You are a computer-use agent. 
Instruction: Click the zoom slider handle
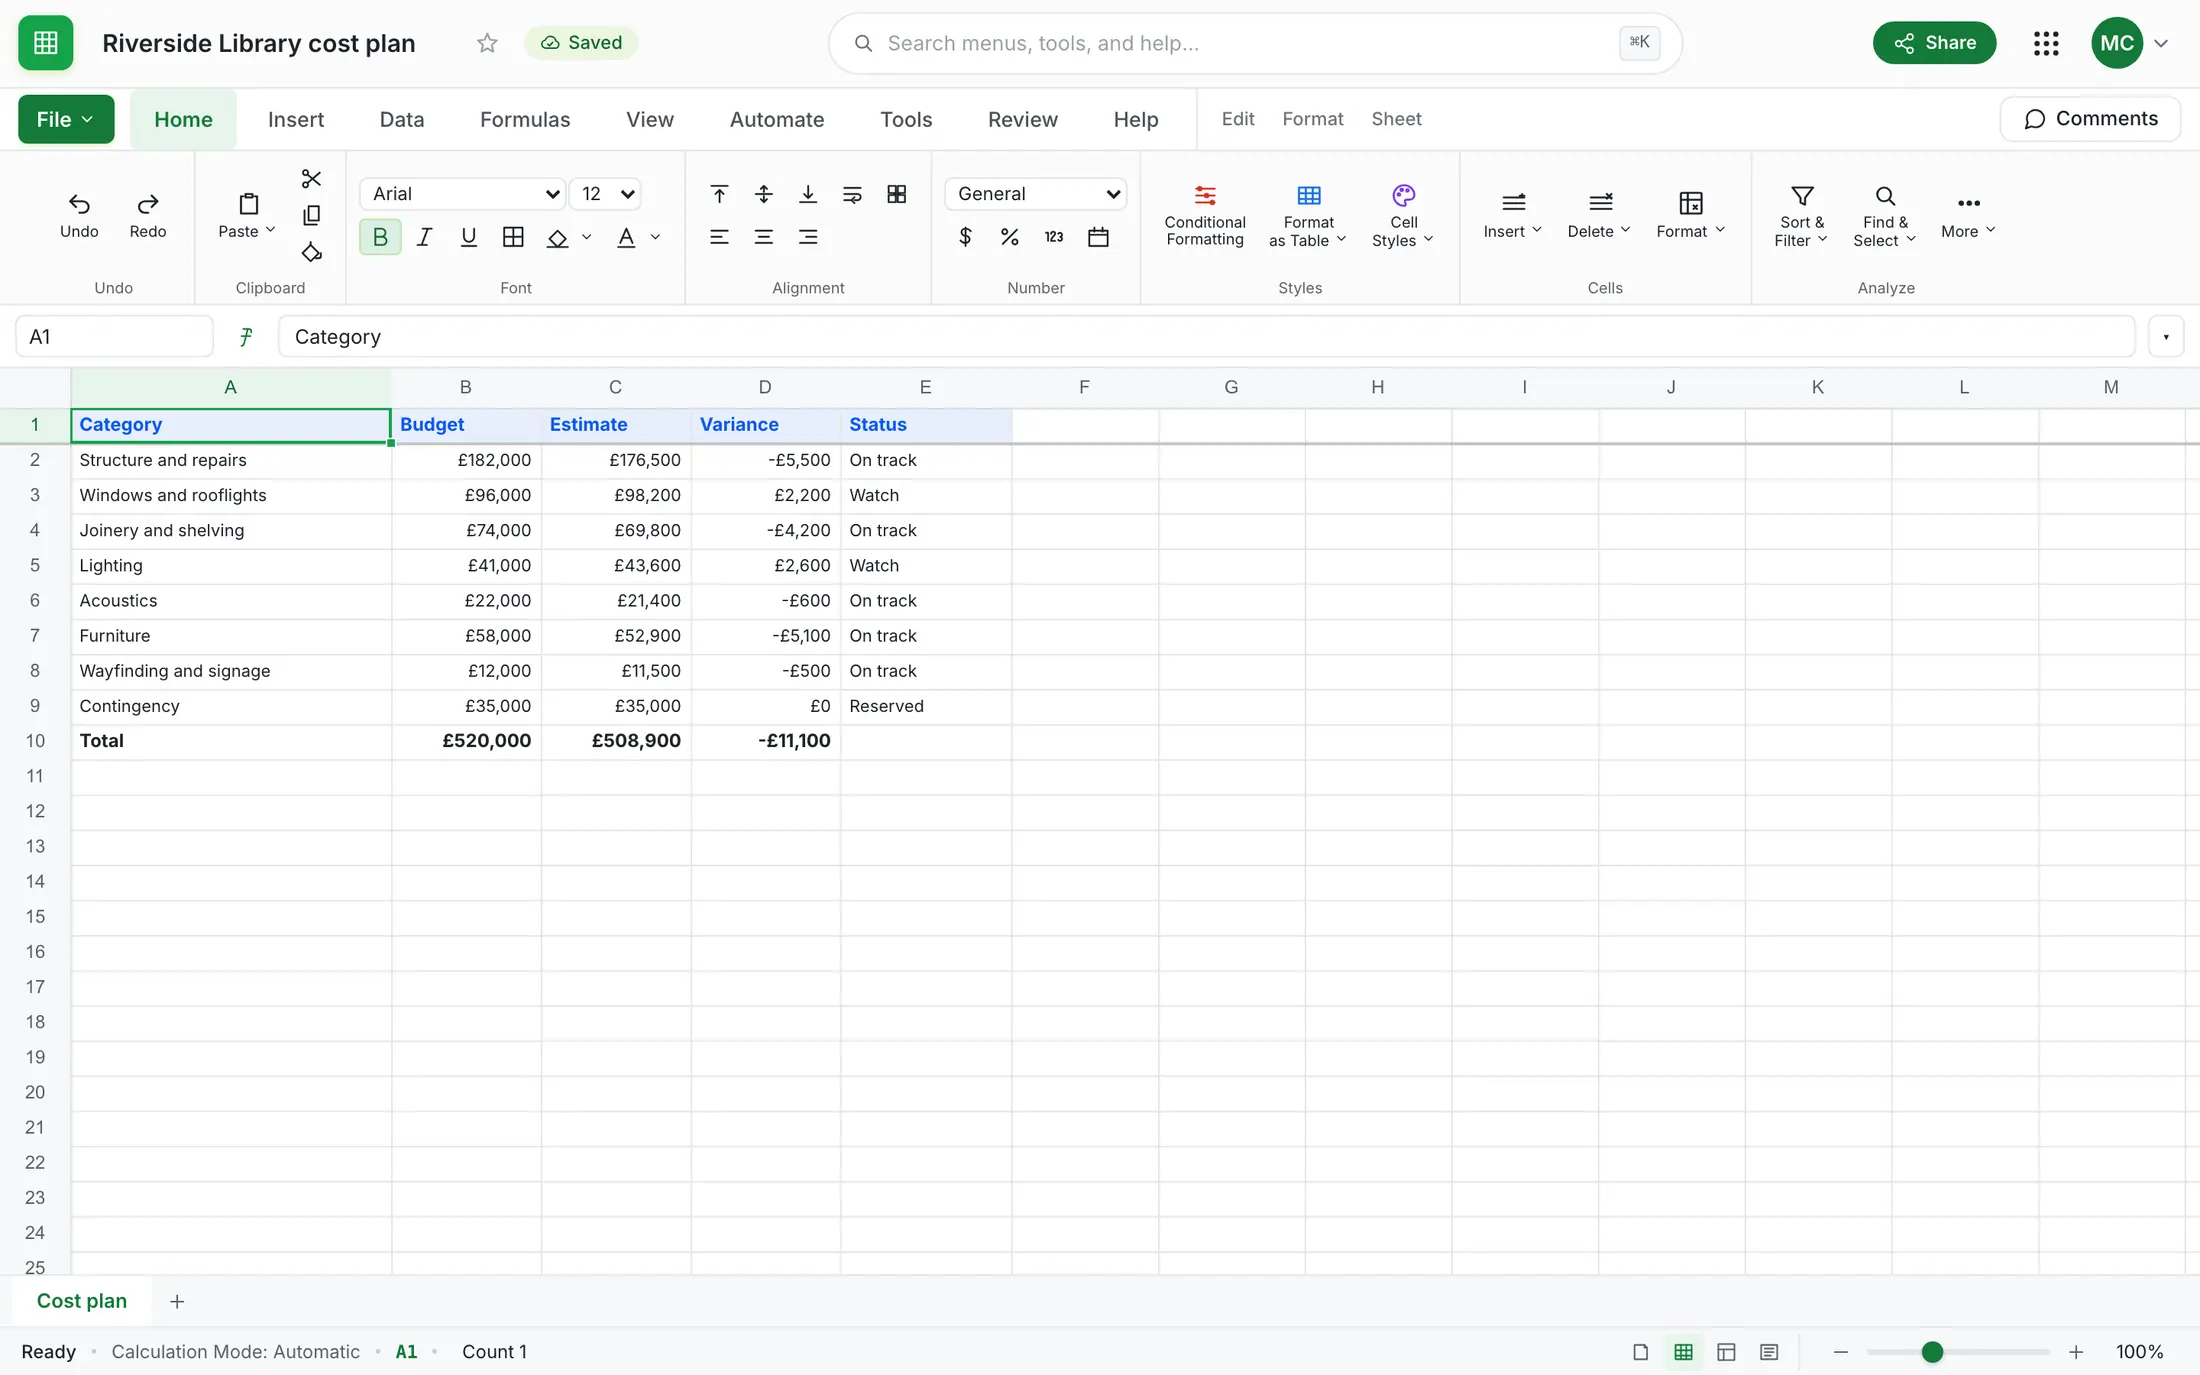[x=1932, y=1352]
